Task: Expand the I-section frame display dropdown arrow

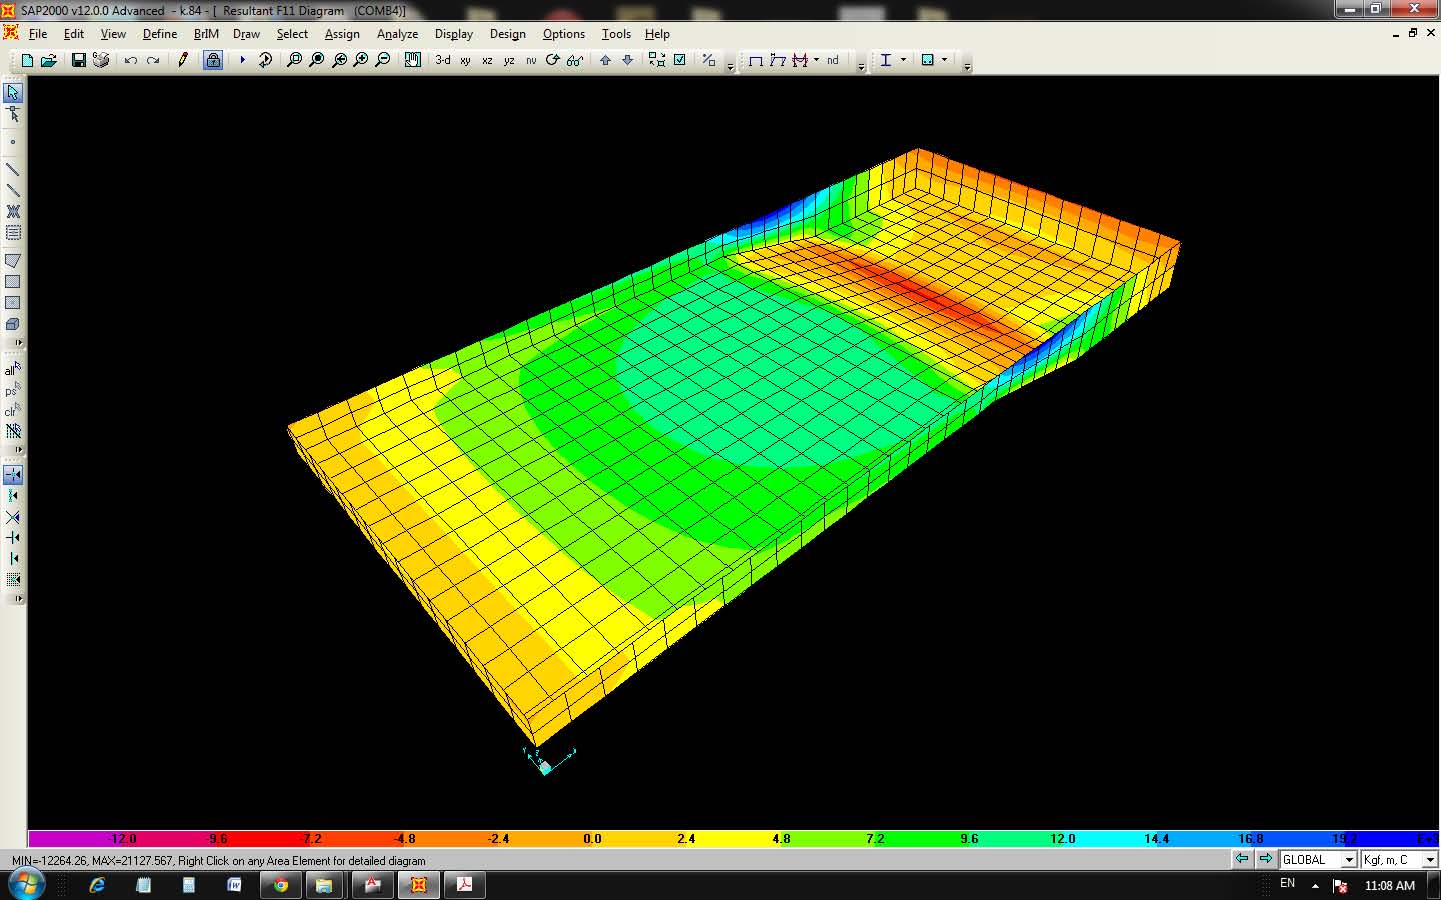Action: (903, 60)
